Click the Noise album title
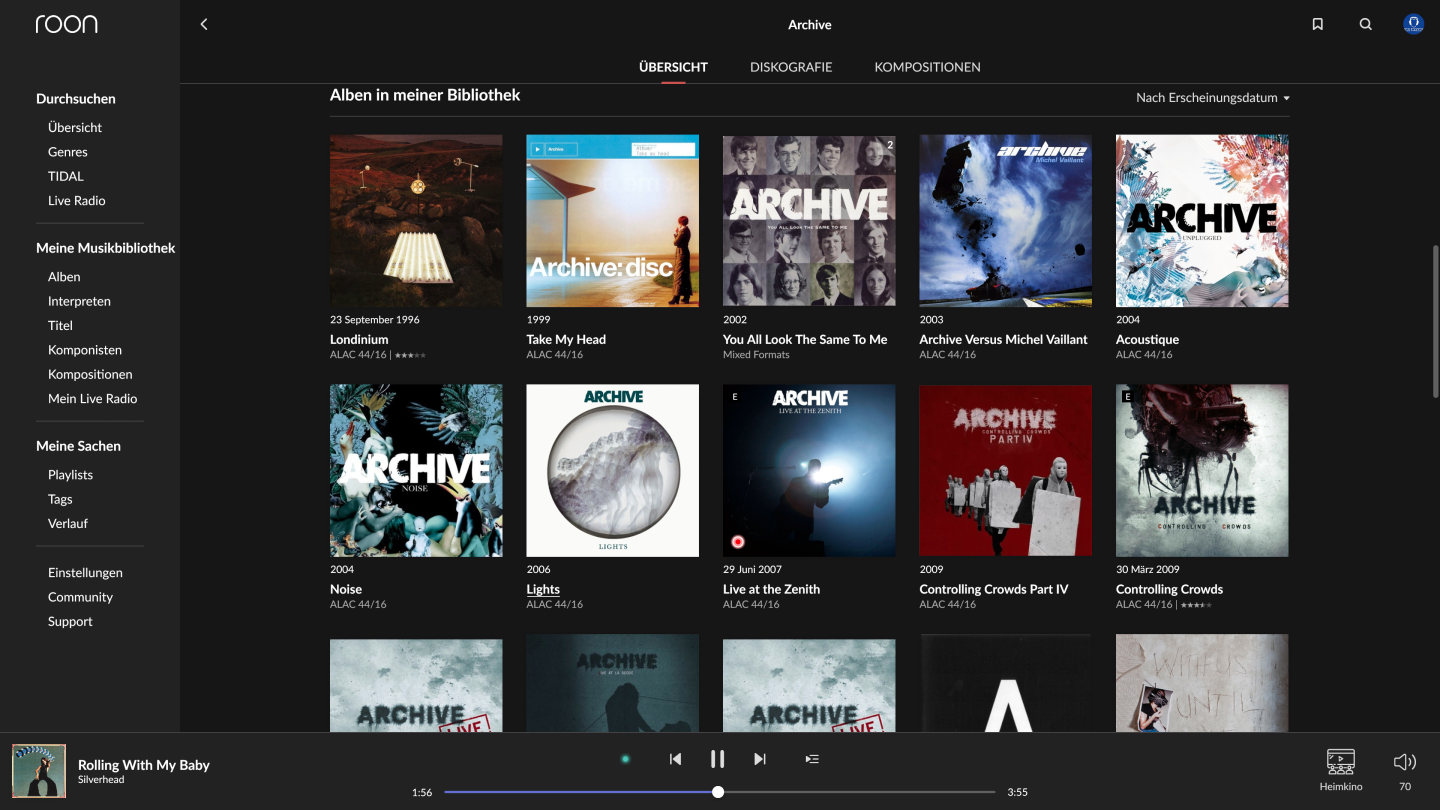Image resolution: width=1440 pixels, height=810 pixels. tap(346, 590)
